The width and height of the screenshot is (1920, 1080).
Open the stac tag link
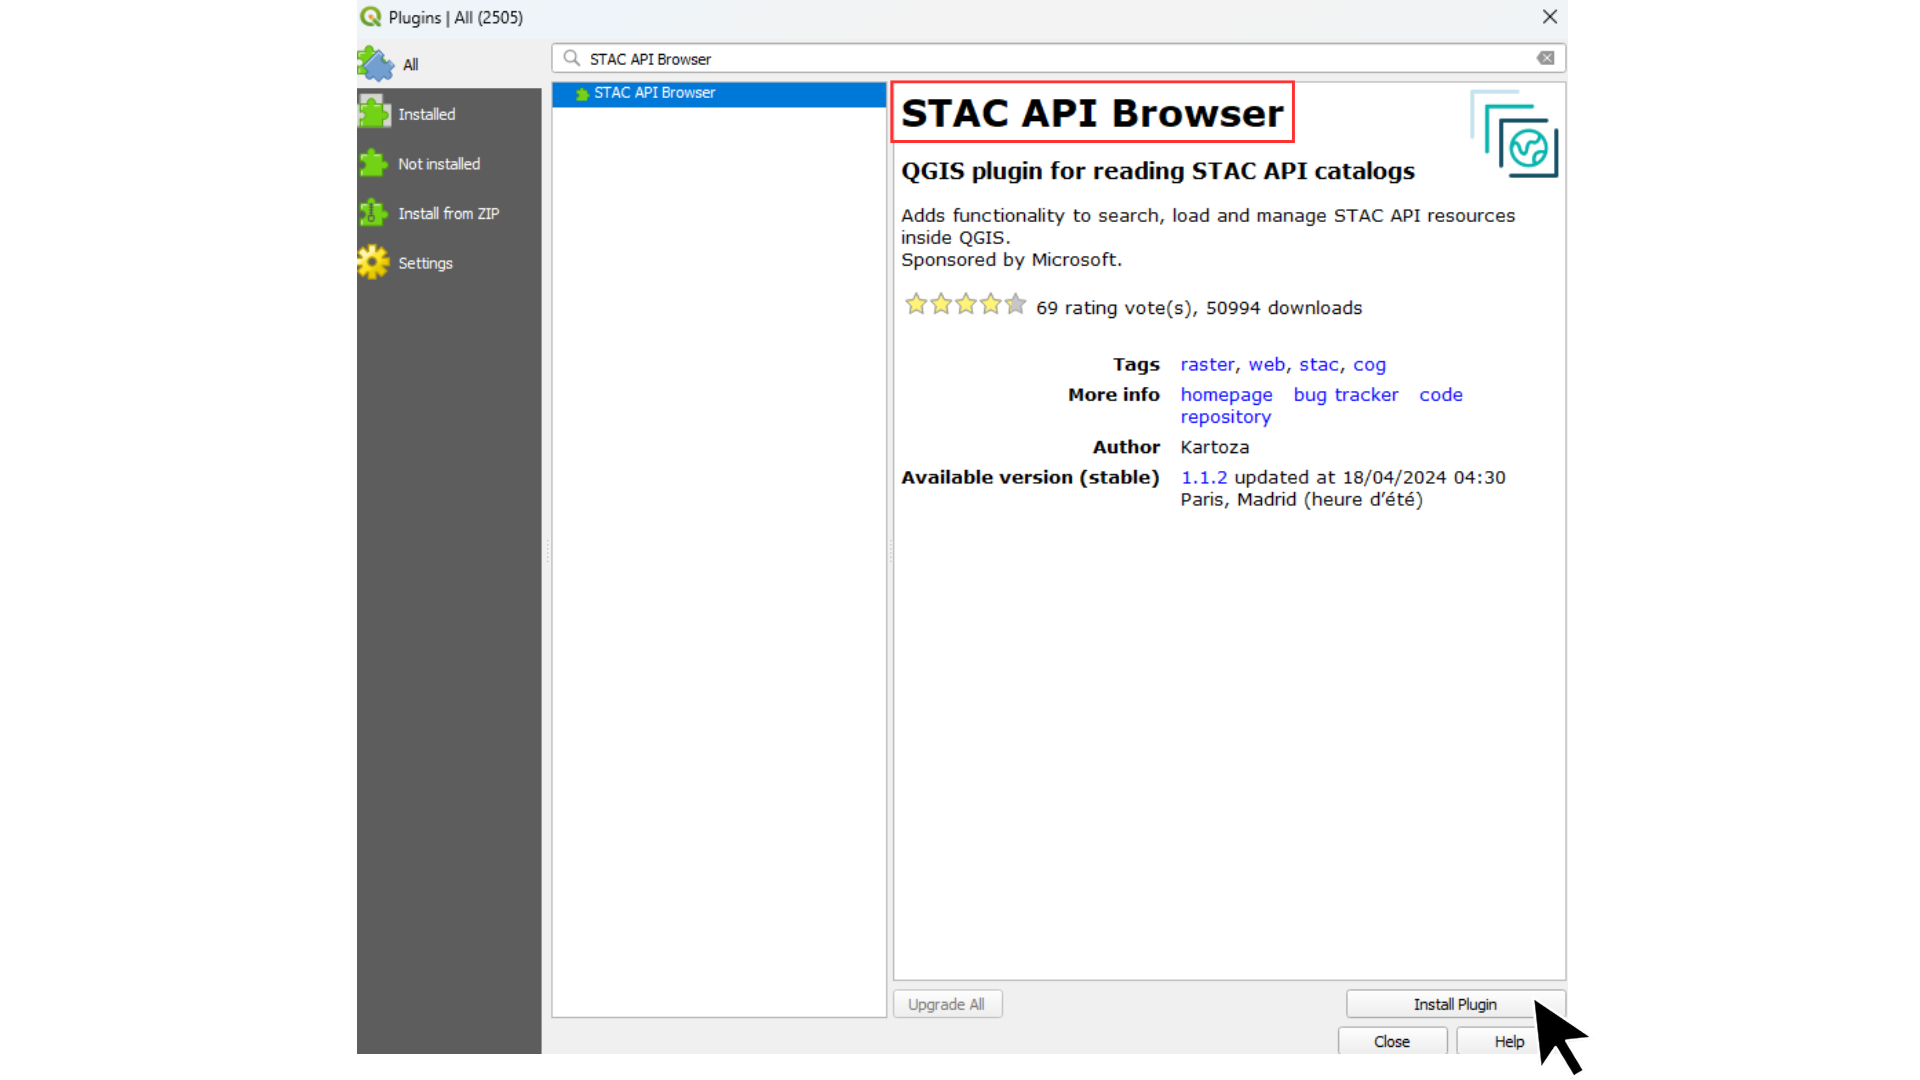click(1319, 365)
